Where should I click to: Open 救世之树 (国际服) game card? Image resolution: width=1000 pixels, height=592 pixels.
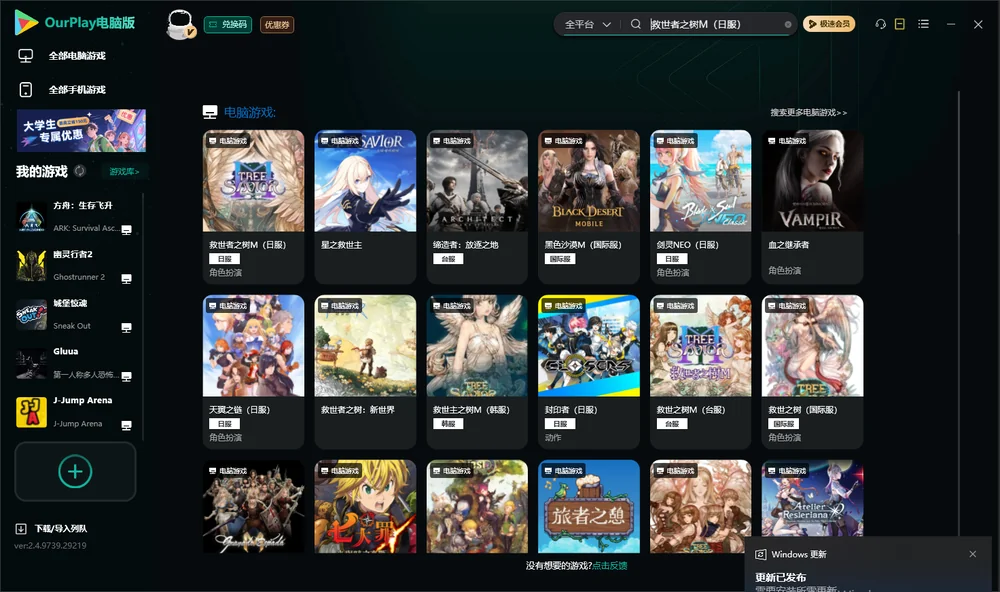(x=812, y=371)
